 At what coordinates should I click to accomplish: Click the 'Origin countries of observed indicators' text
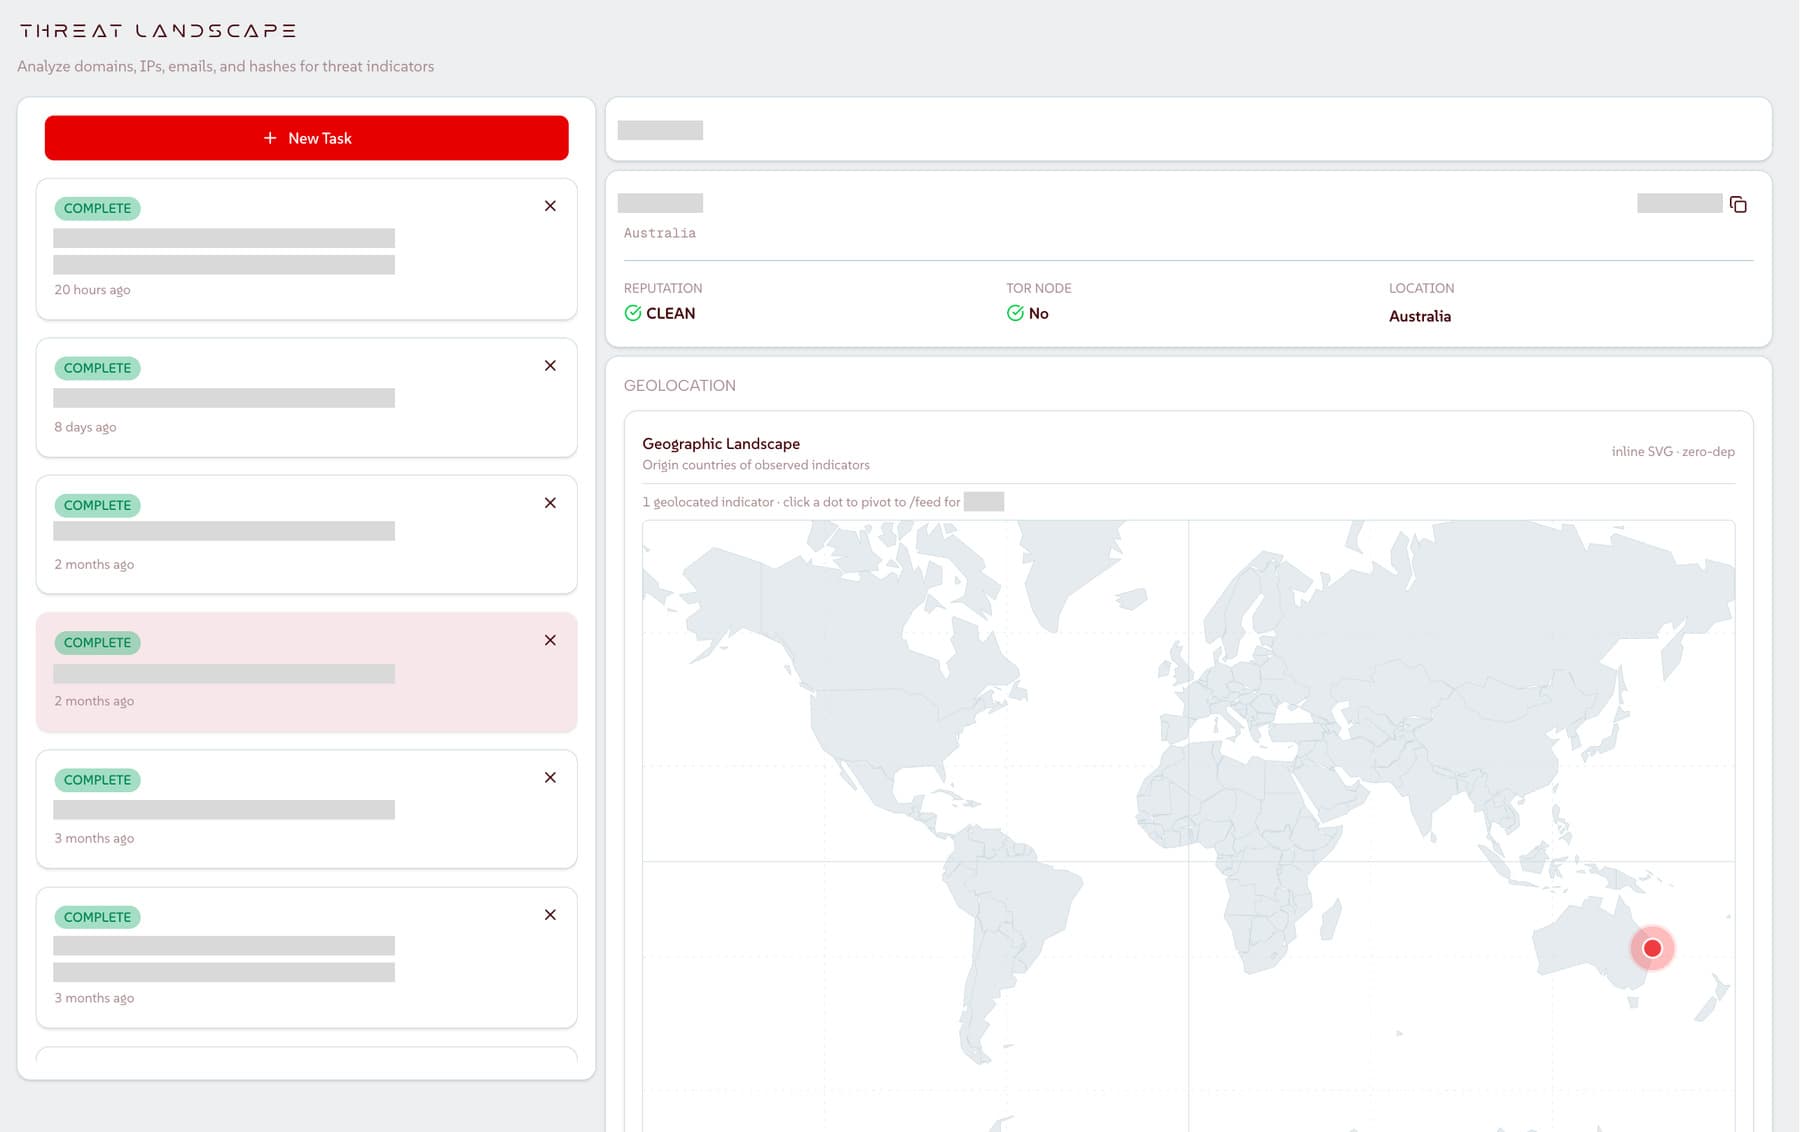tap(756, 465)
